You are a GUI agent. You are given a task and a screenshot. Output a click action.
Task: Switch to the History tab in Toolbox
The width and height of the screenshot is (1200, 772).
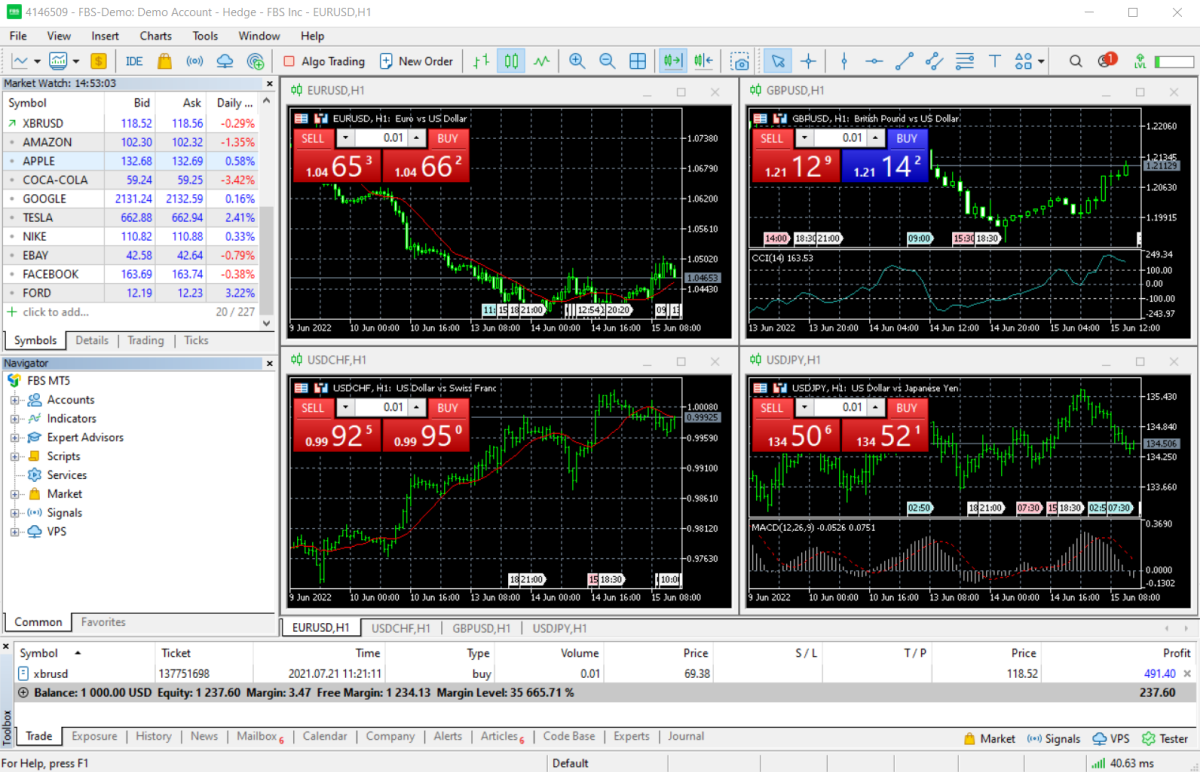click(x=153, y=737)
